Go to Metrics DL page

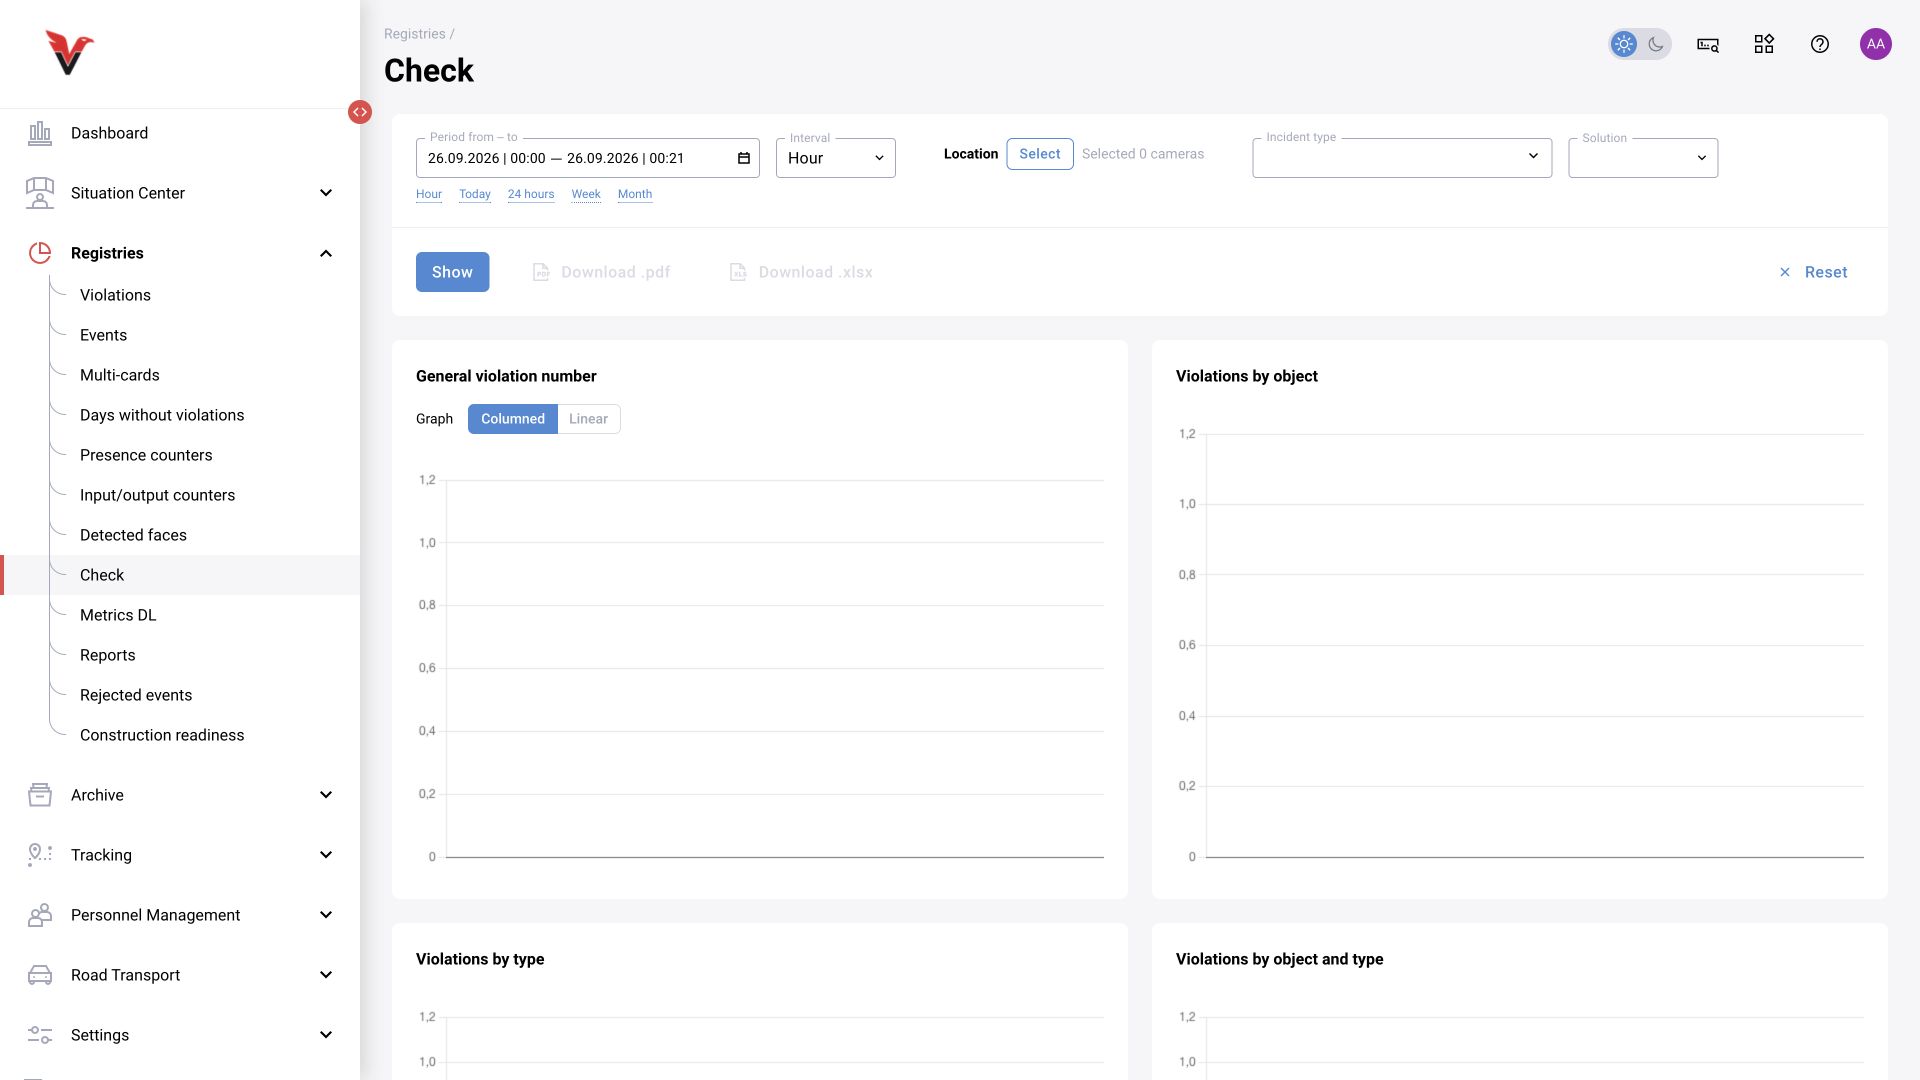click(118, 615)
